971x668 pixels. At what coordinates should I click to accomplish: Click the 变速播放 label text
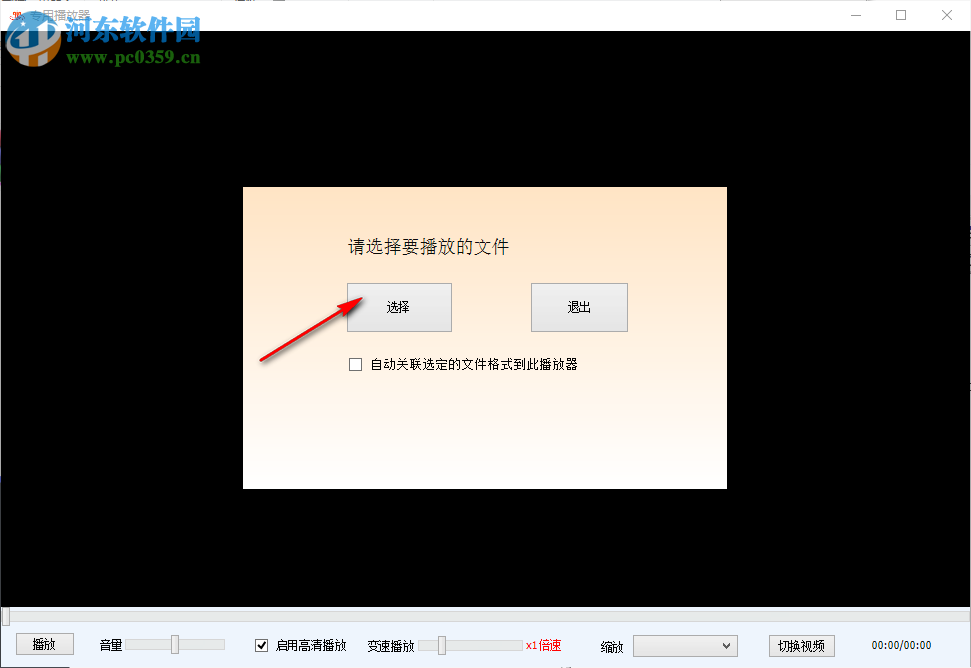[390, 645]
